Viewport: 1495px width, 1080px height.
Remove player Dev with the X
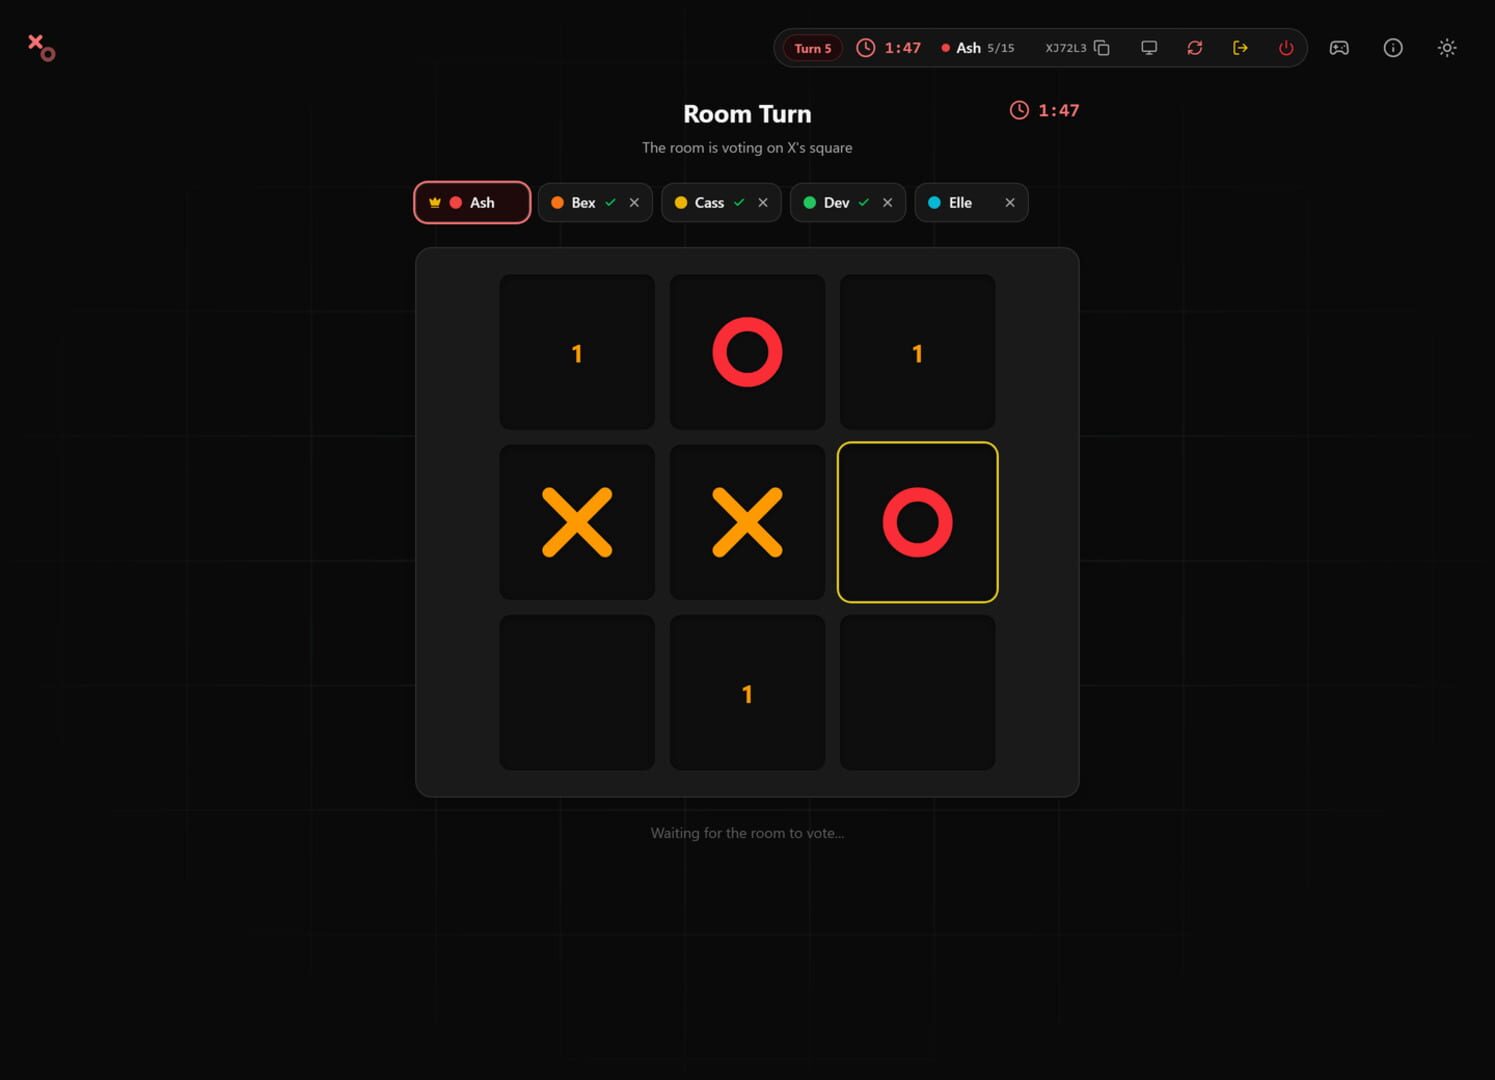[887, 202]
